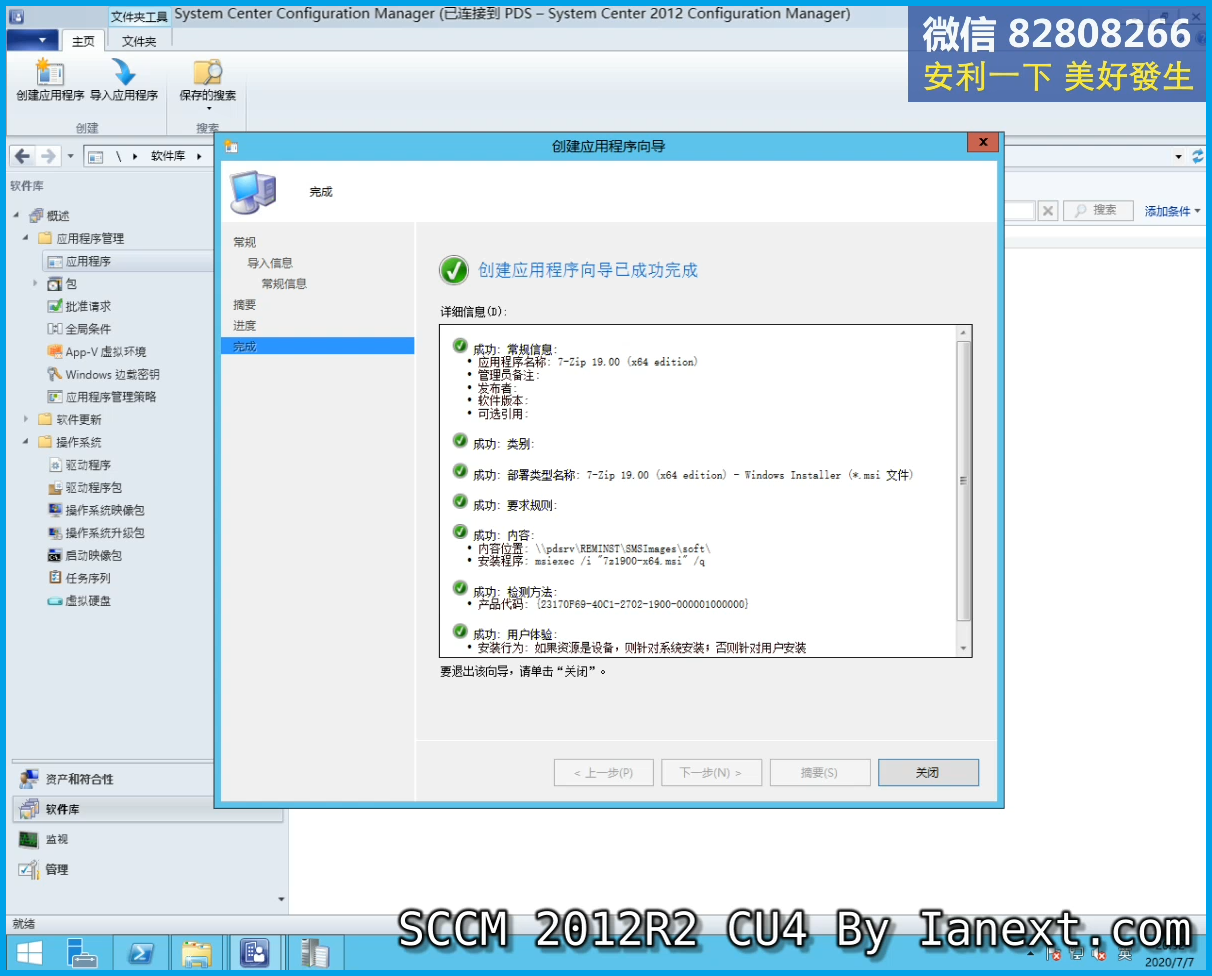Expand the 软件更新 tree node
Viewport: 1212px width, 976px height.
[x=26, y=419]
